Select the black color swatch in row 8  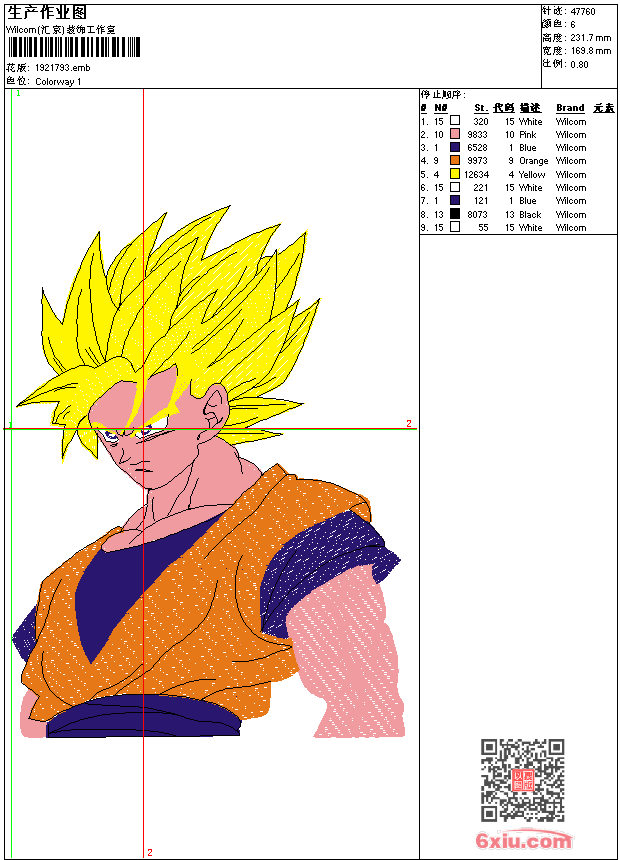(x=455, y=214)
